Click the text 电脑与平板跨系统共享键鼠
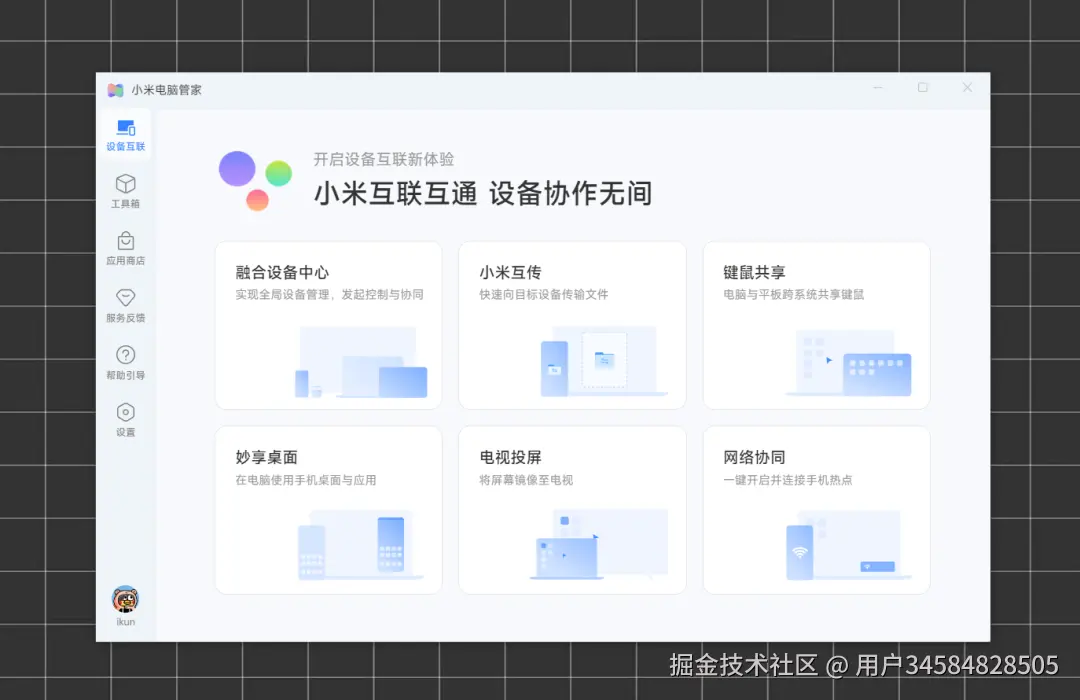Viewport: 1080px width, 700px height. pos(793,295)
